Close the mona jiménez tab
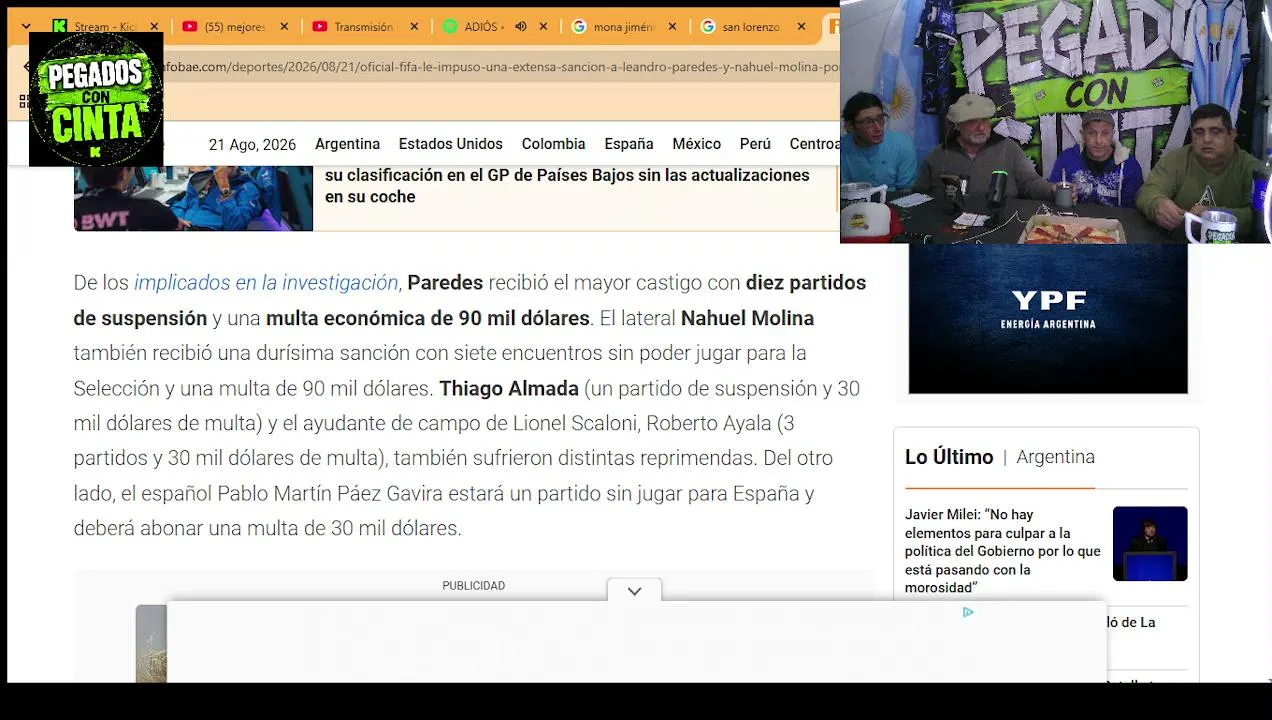 click(x=672, y=27)
